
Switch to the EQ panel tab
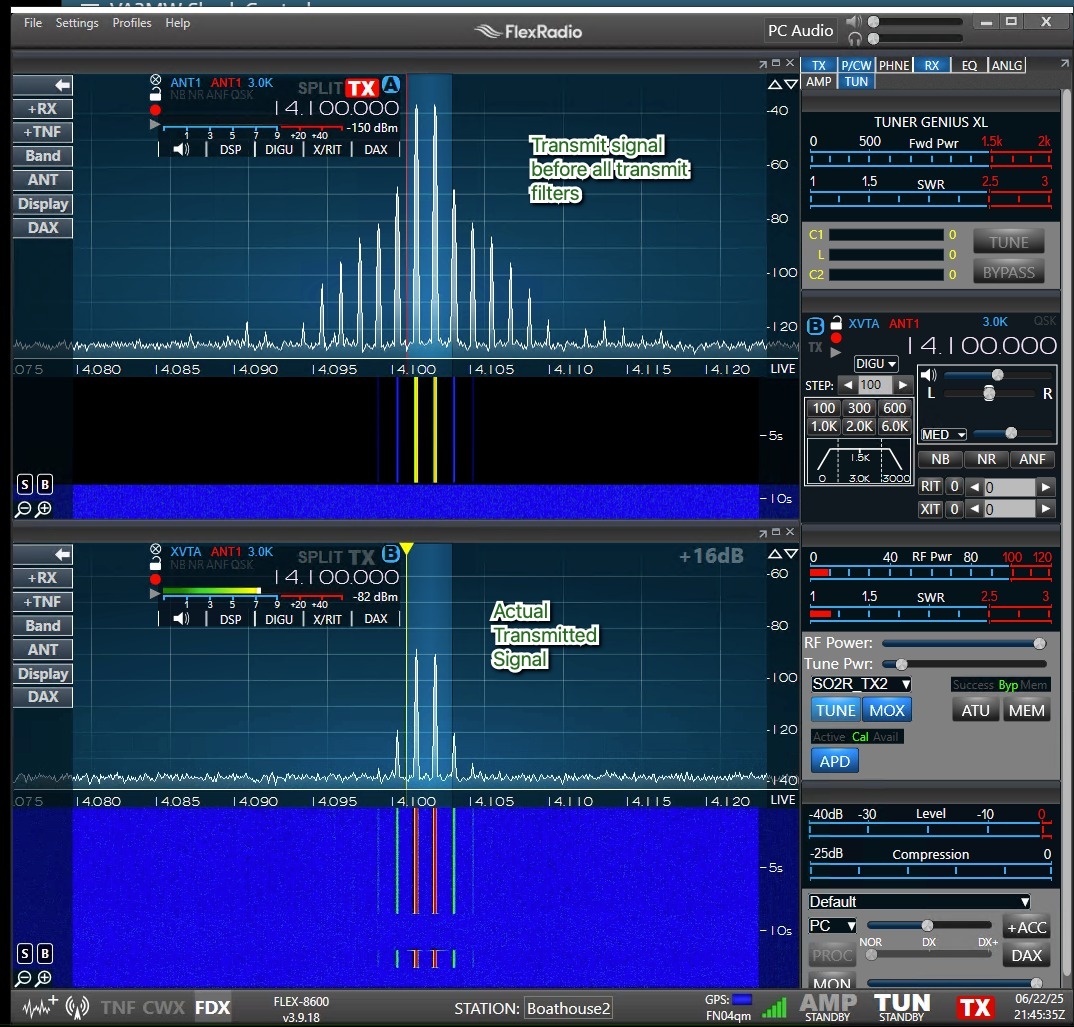tap(969, 65)
